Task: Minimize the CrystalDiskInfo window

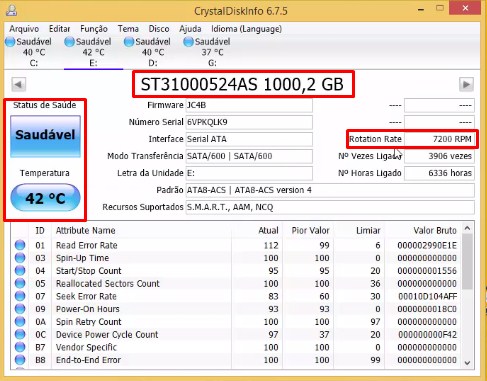Action: point(421,10)
